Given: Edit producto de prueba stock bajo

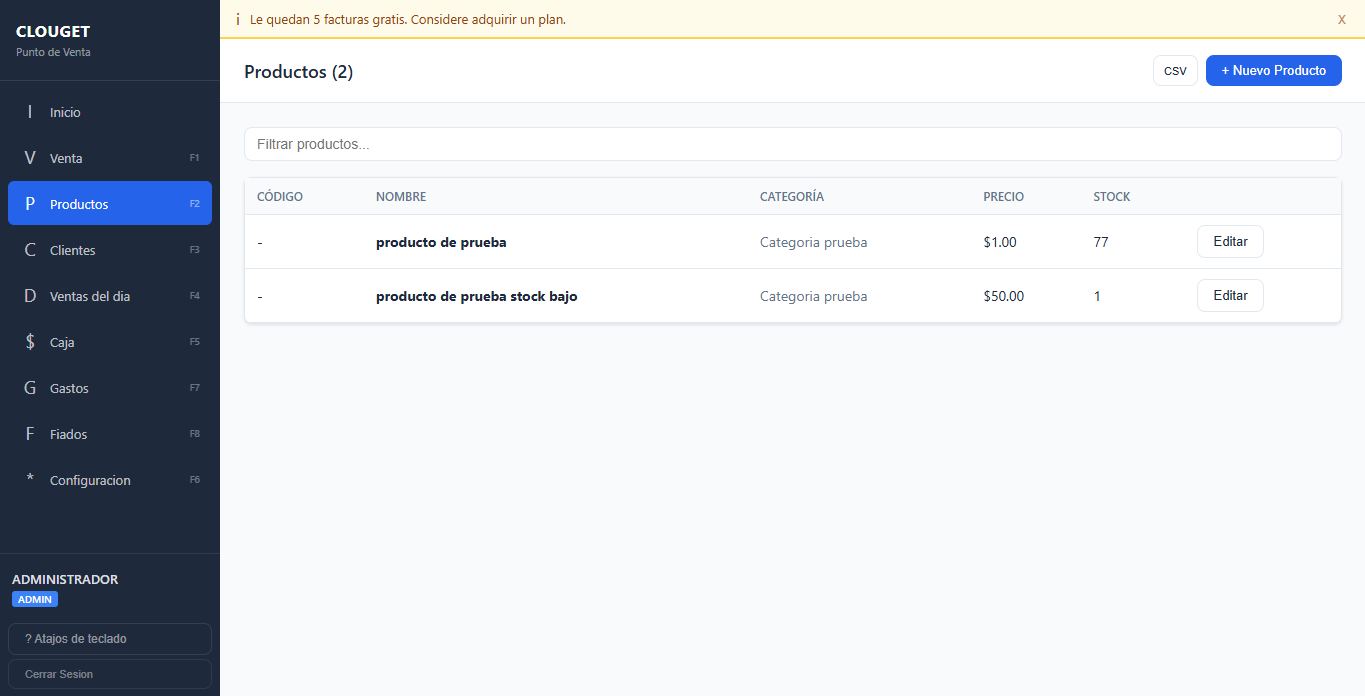Looking at the screenshot, I should pyautogui.click(x=1230, y=295).
